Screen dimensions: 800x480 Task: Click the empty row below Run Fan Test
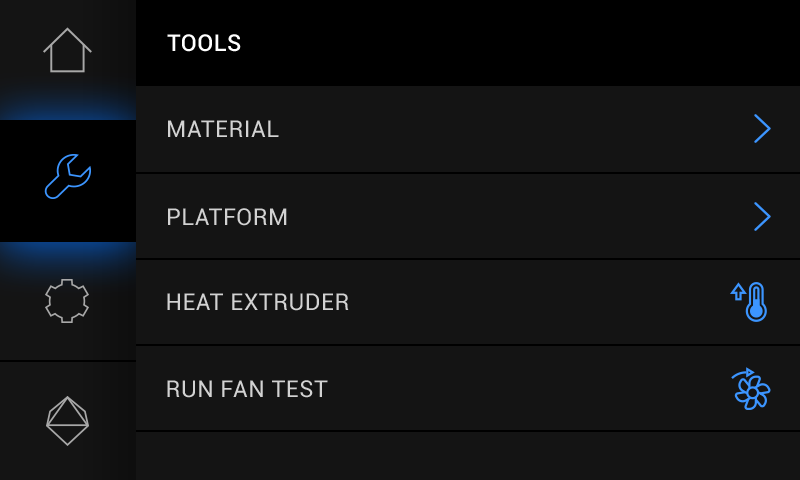click(467, 456)
